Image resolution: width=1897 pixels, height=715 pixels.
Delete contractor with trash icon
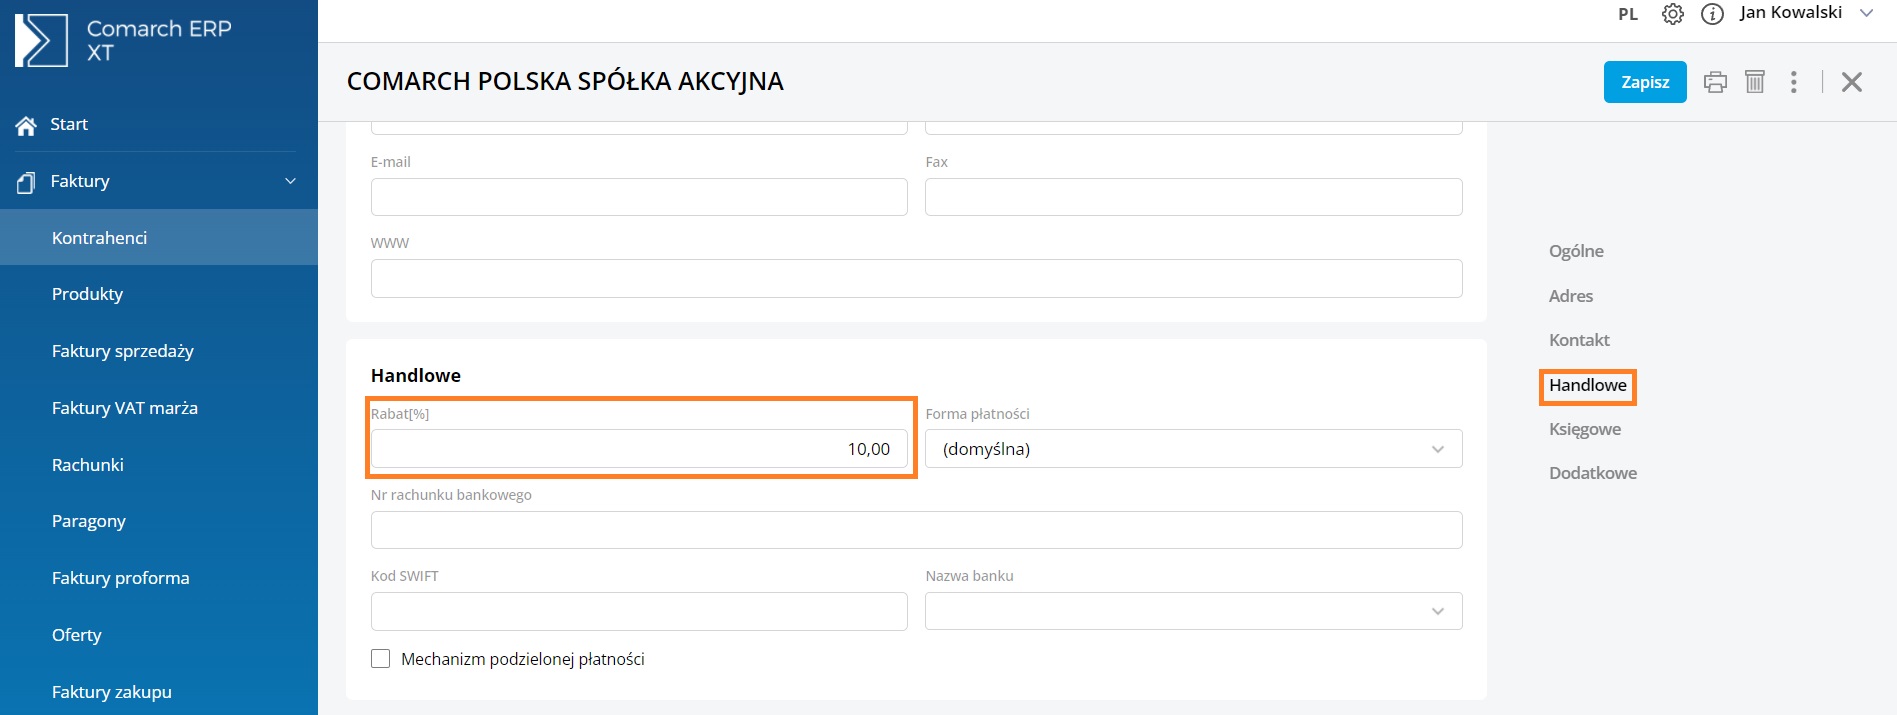[1755, 82]
